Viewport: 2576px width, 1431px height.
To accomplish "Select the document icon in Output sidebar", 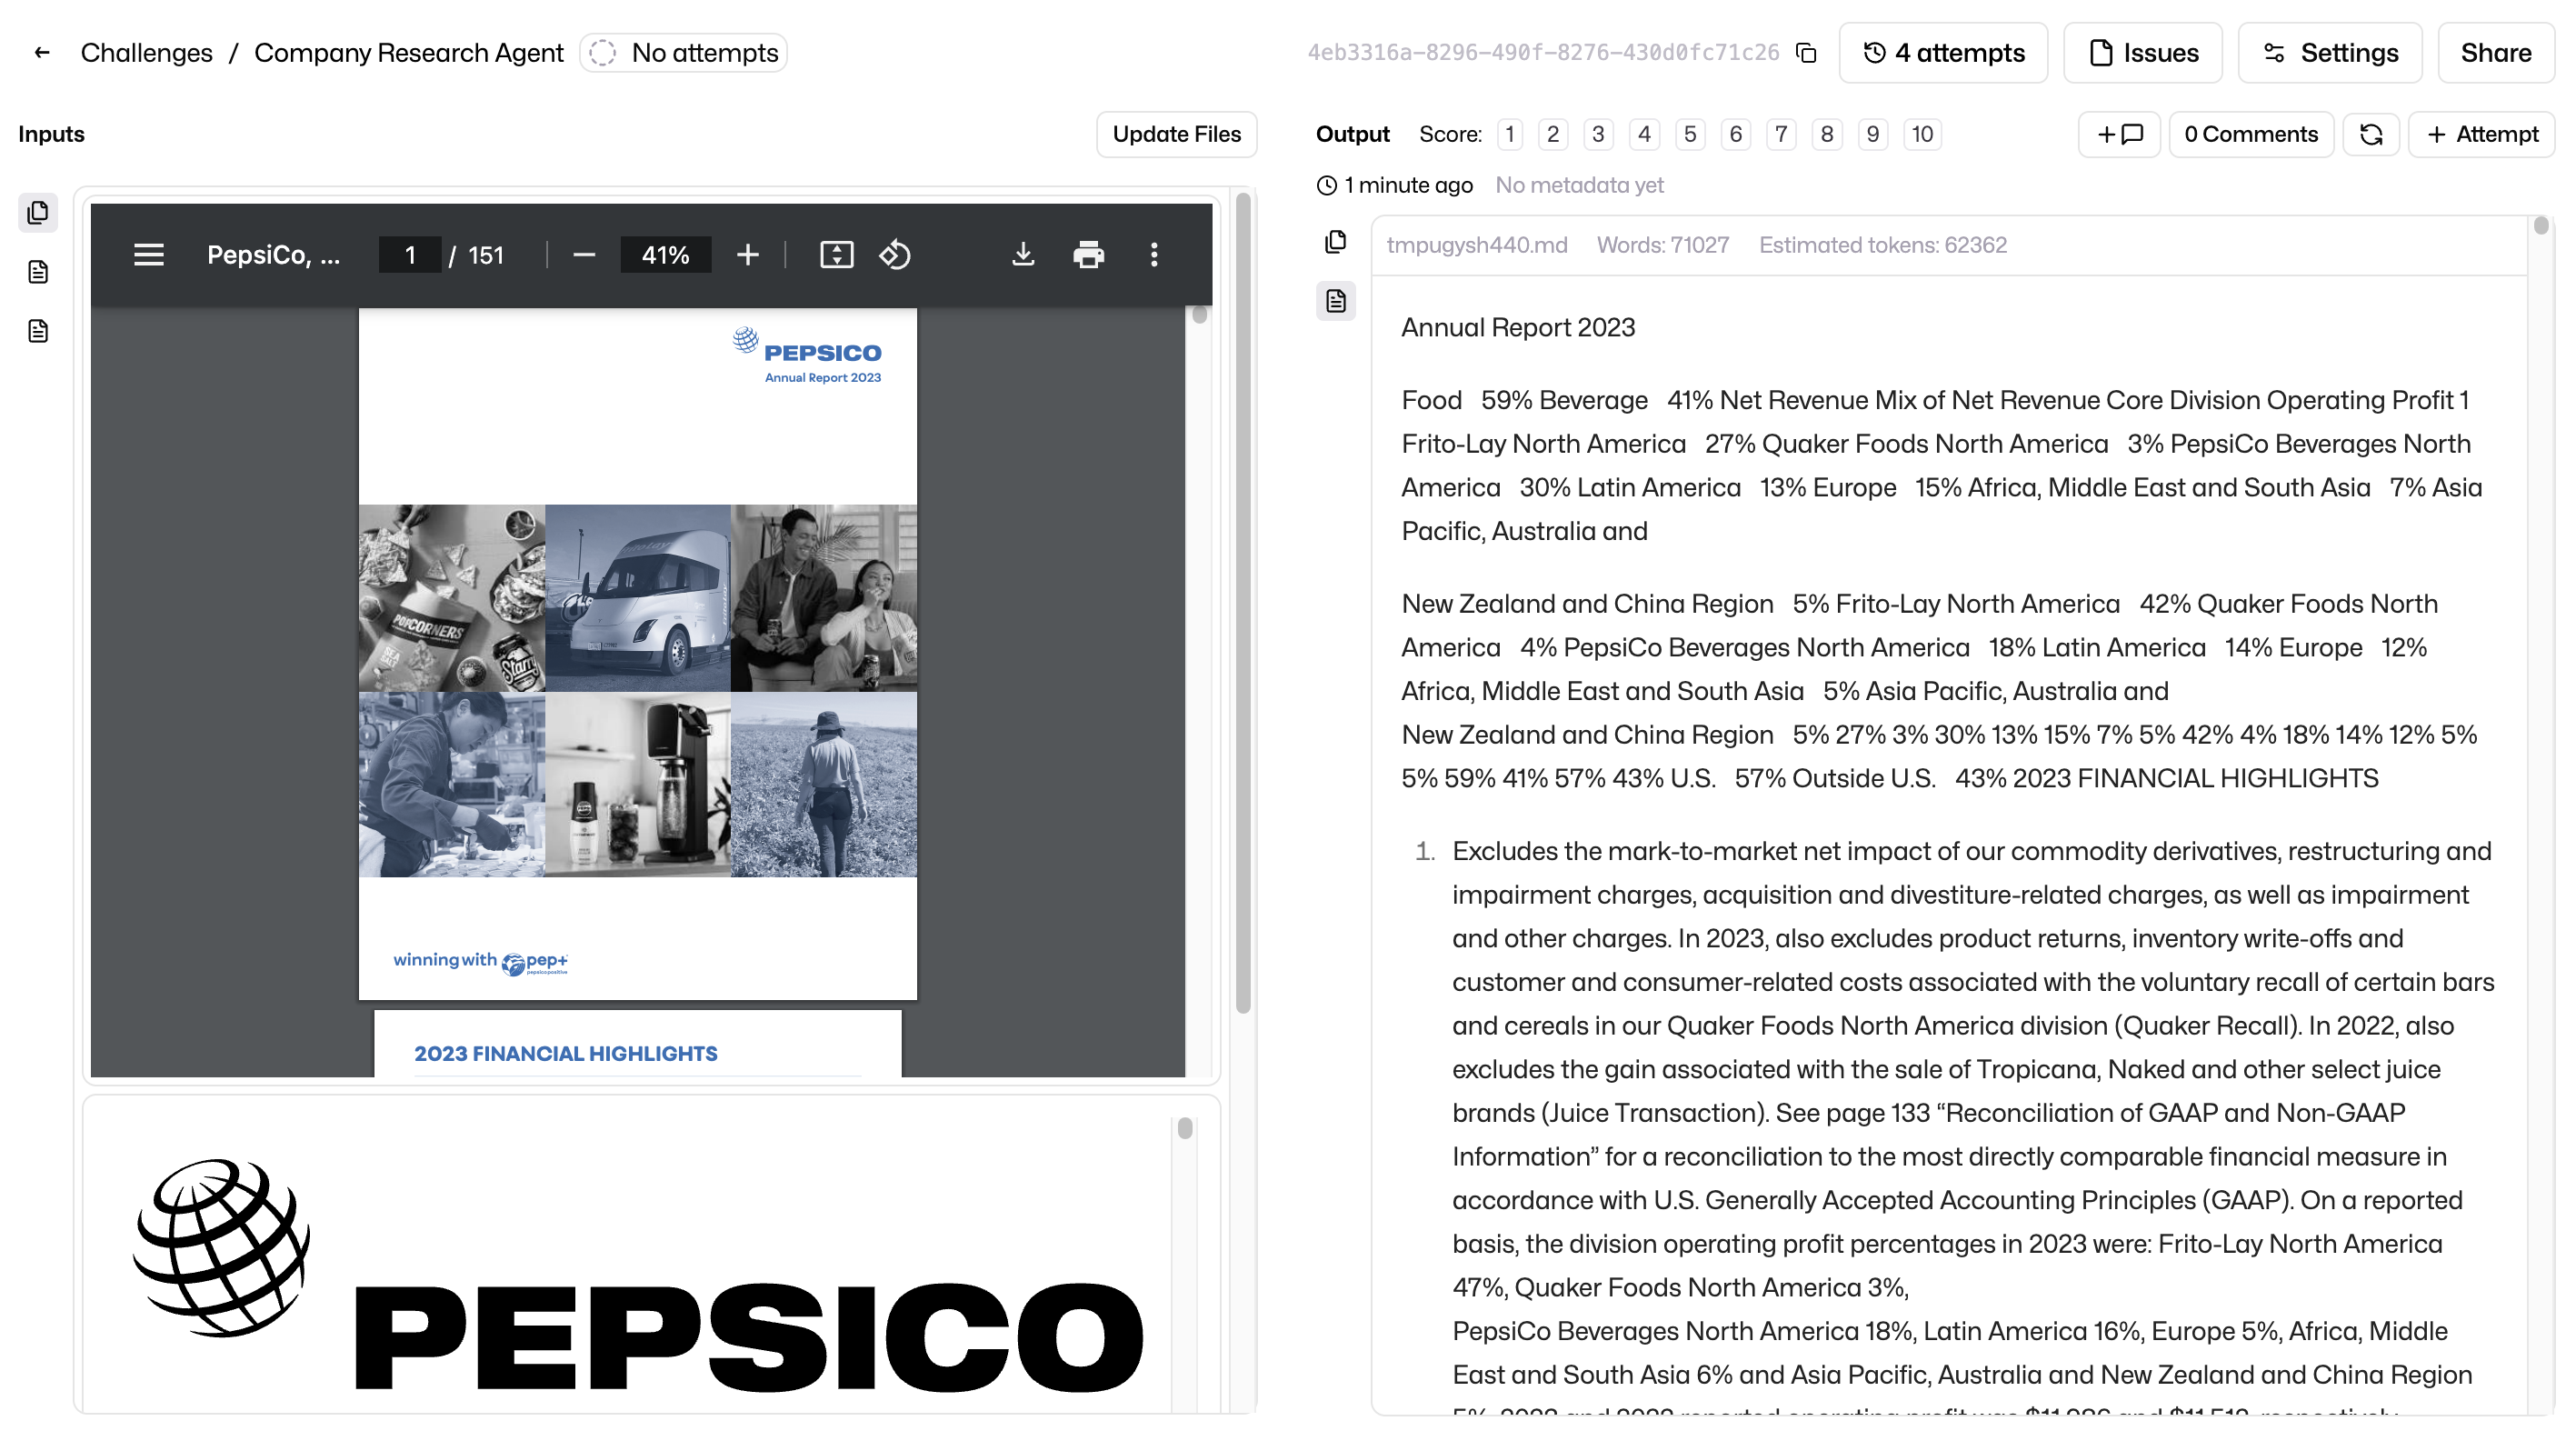I will (x=1336, y=301).
